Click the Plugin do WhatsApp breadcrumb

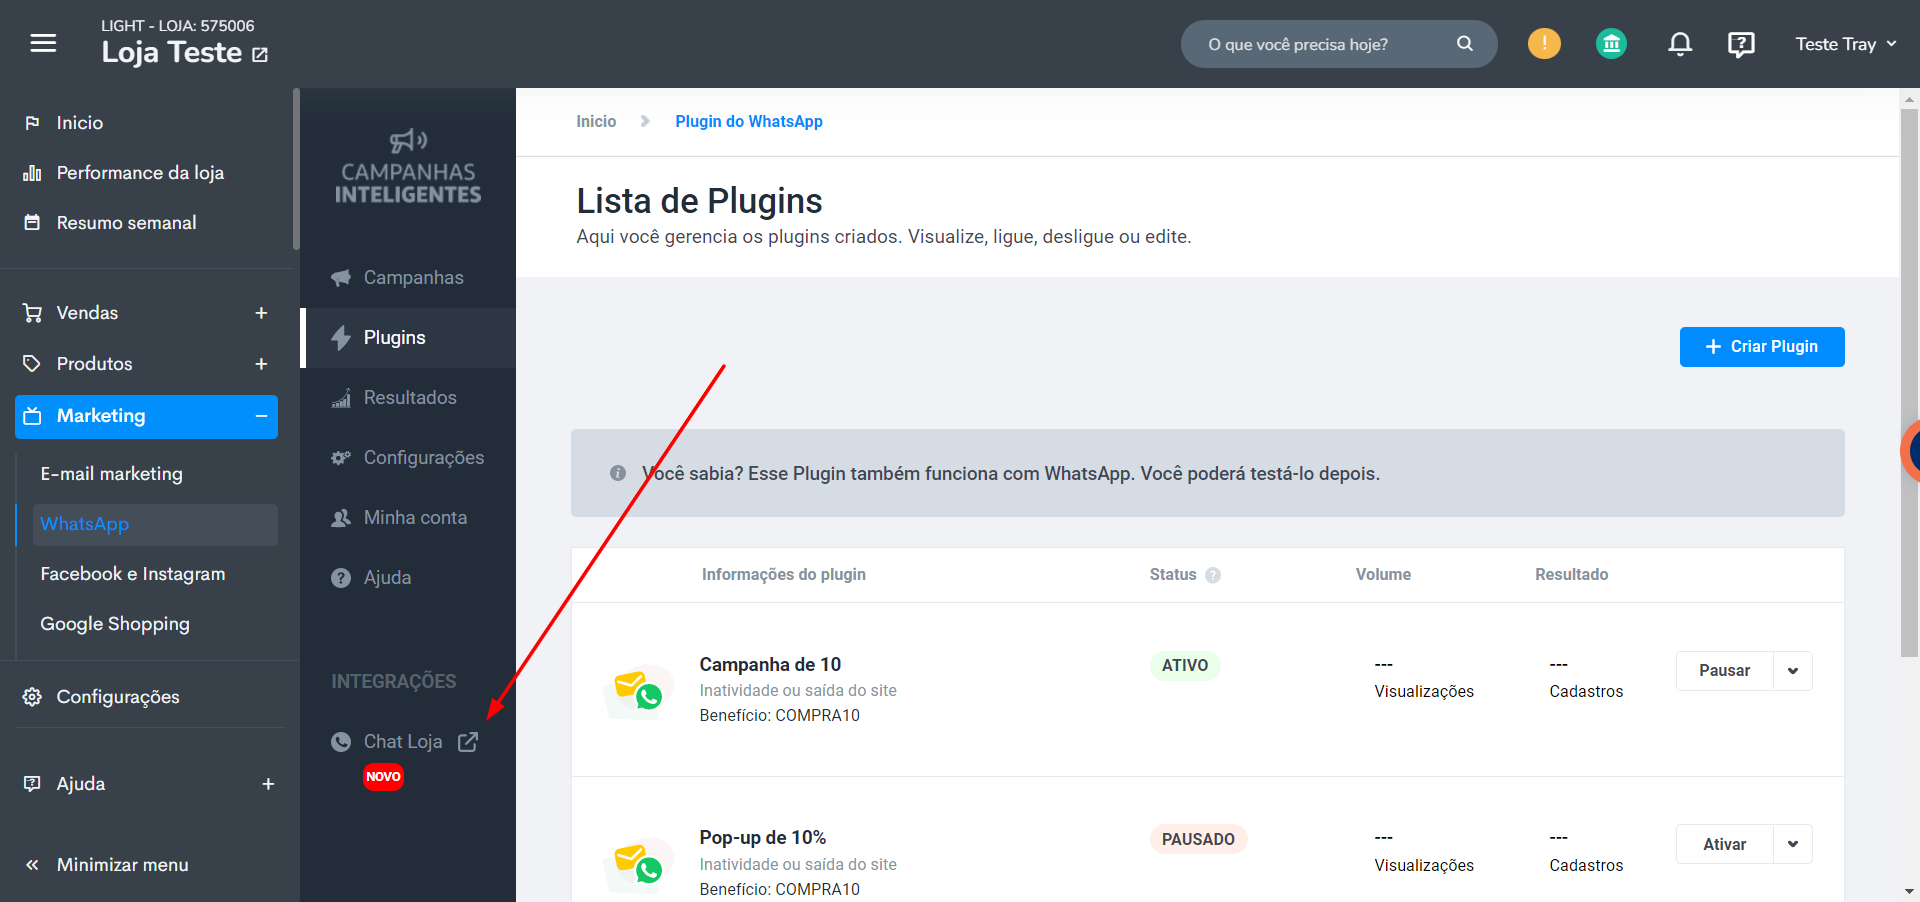[x=749, y=121]
